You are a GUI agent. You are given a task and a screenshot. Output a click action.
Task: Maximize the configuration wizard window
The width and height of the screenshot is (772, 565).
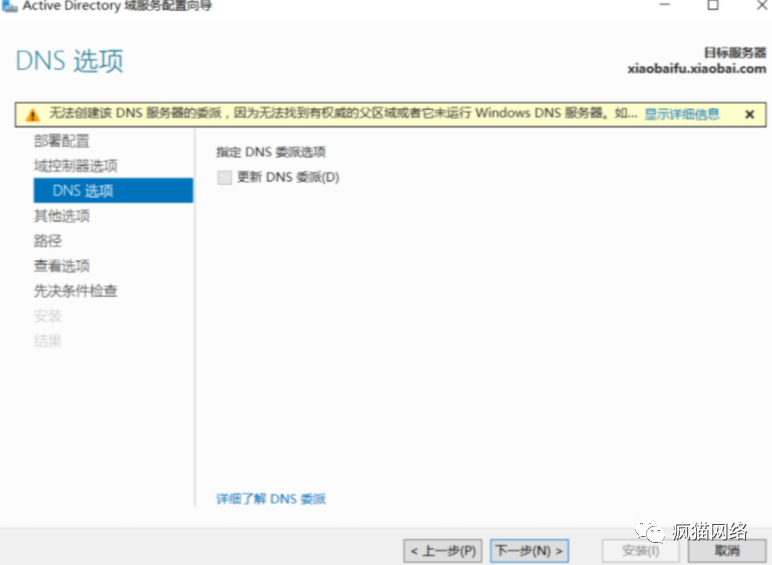pyautogui.click(x=713, y=5)
